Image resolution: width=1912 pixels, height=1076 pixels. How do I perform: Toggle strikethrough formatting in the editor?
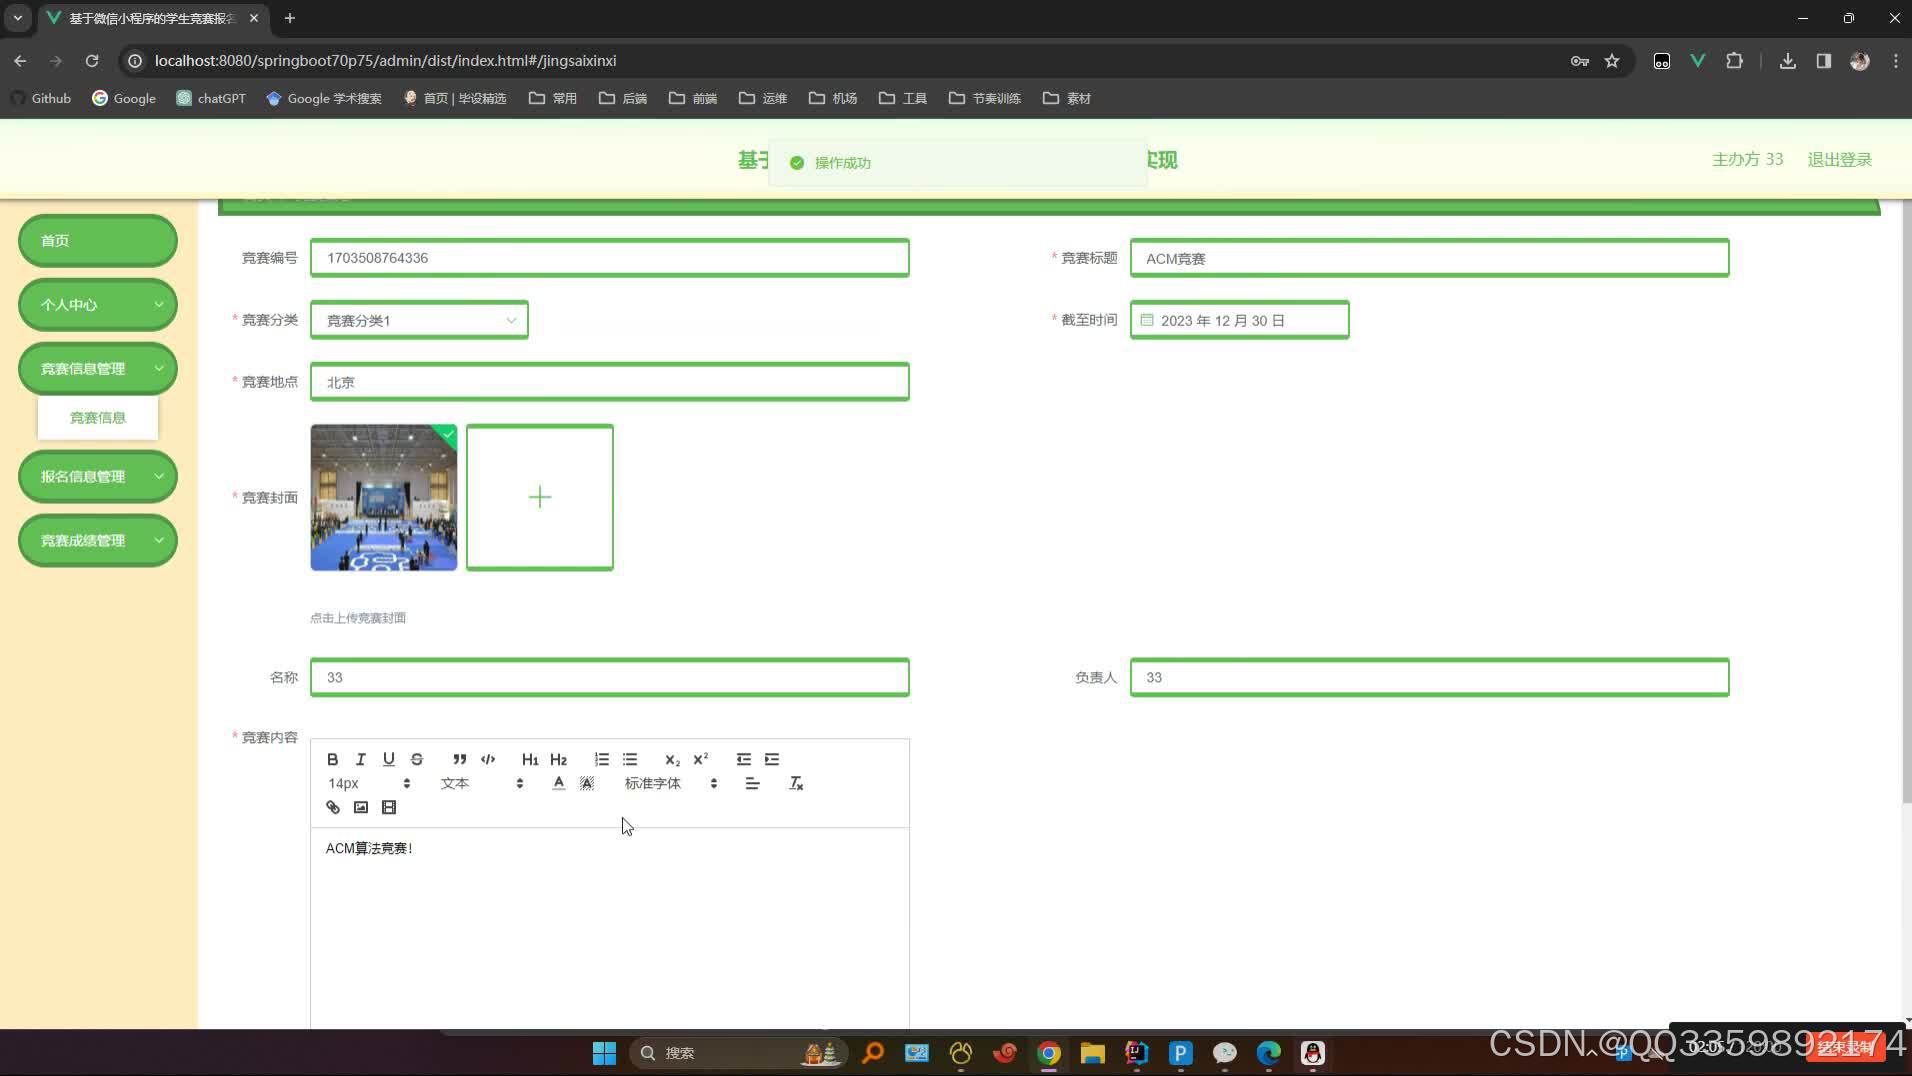[x=417, y=759]
